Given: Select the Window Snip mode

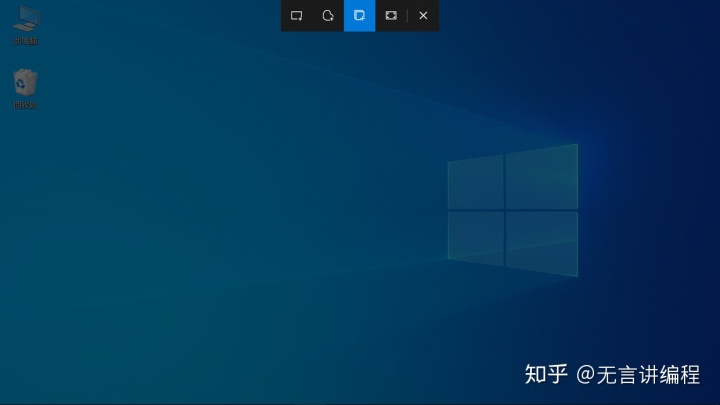Looking at the screenshot, I should [x=360, y=16].
